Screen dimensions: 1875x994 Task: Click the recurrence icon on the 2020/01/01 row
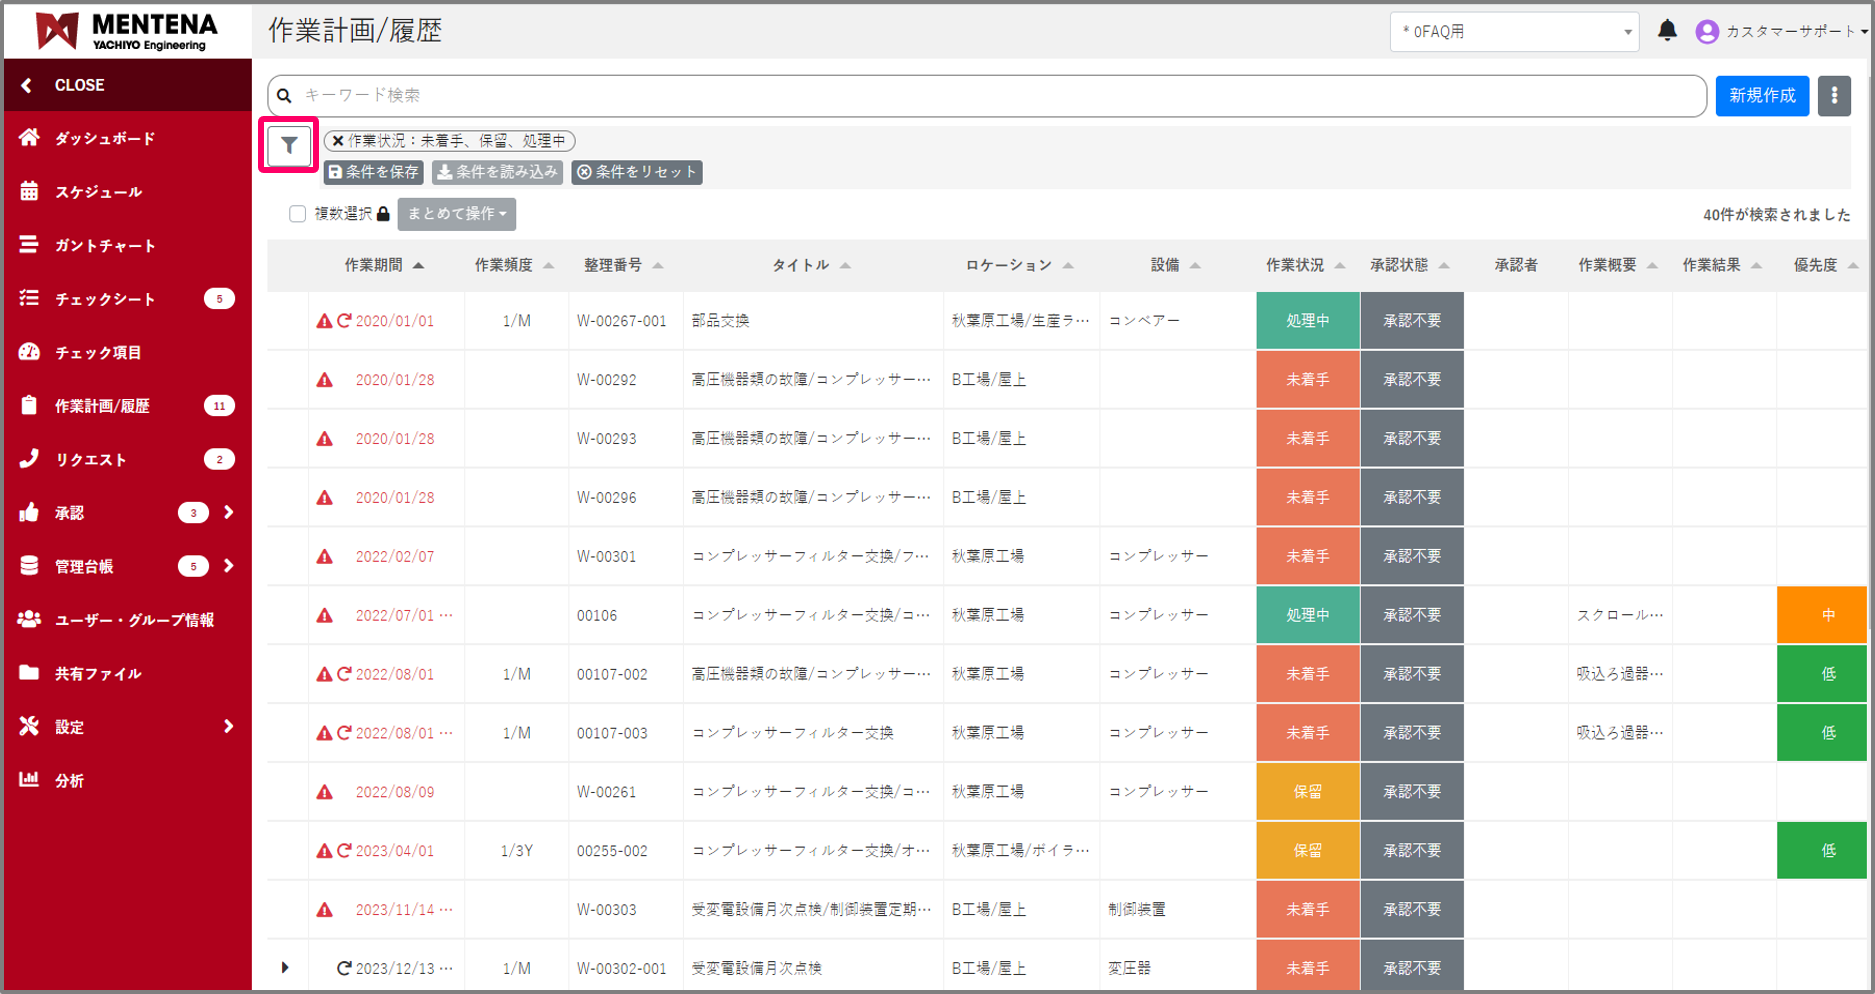coord(344,321)
